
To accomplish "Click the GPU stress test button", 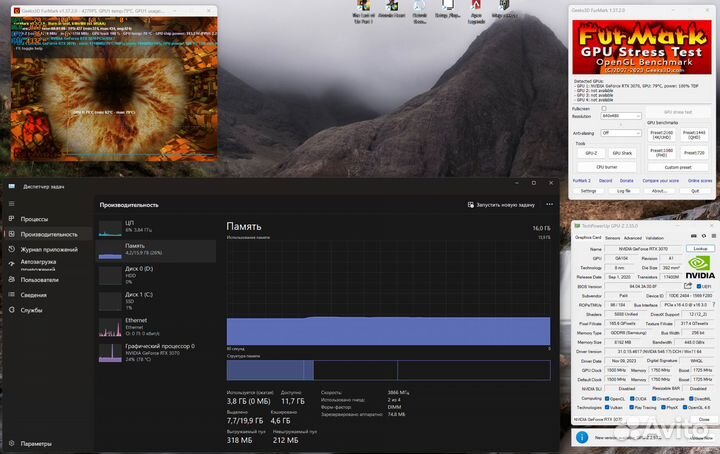I will point(678,112).
